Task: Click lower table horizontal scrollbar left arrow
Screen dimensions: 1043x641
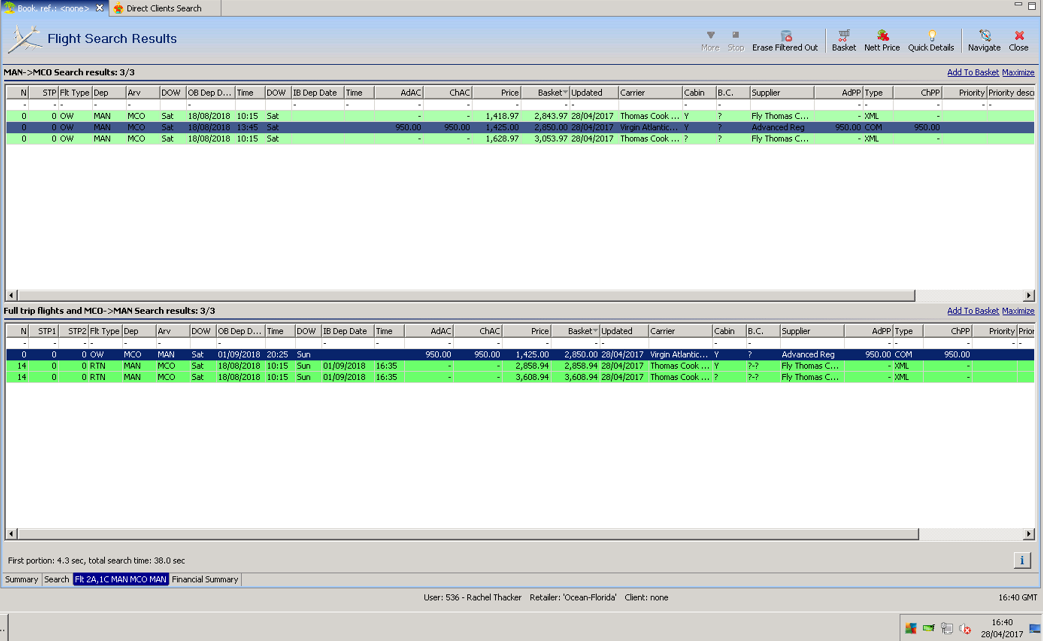Action: click(11, 533)
